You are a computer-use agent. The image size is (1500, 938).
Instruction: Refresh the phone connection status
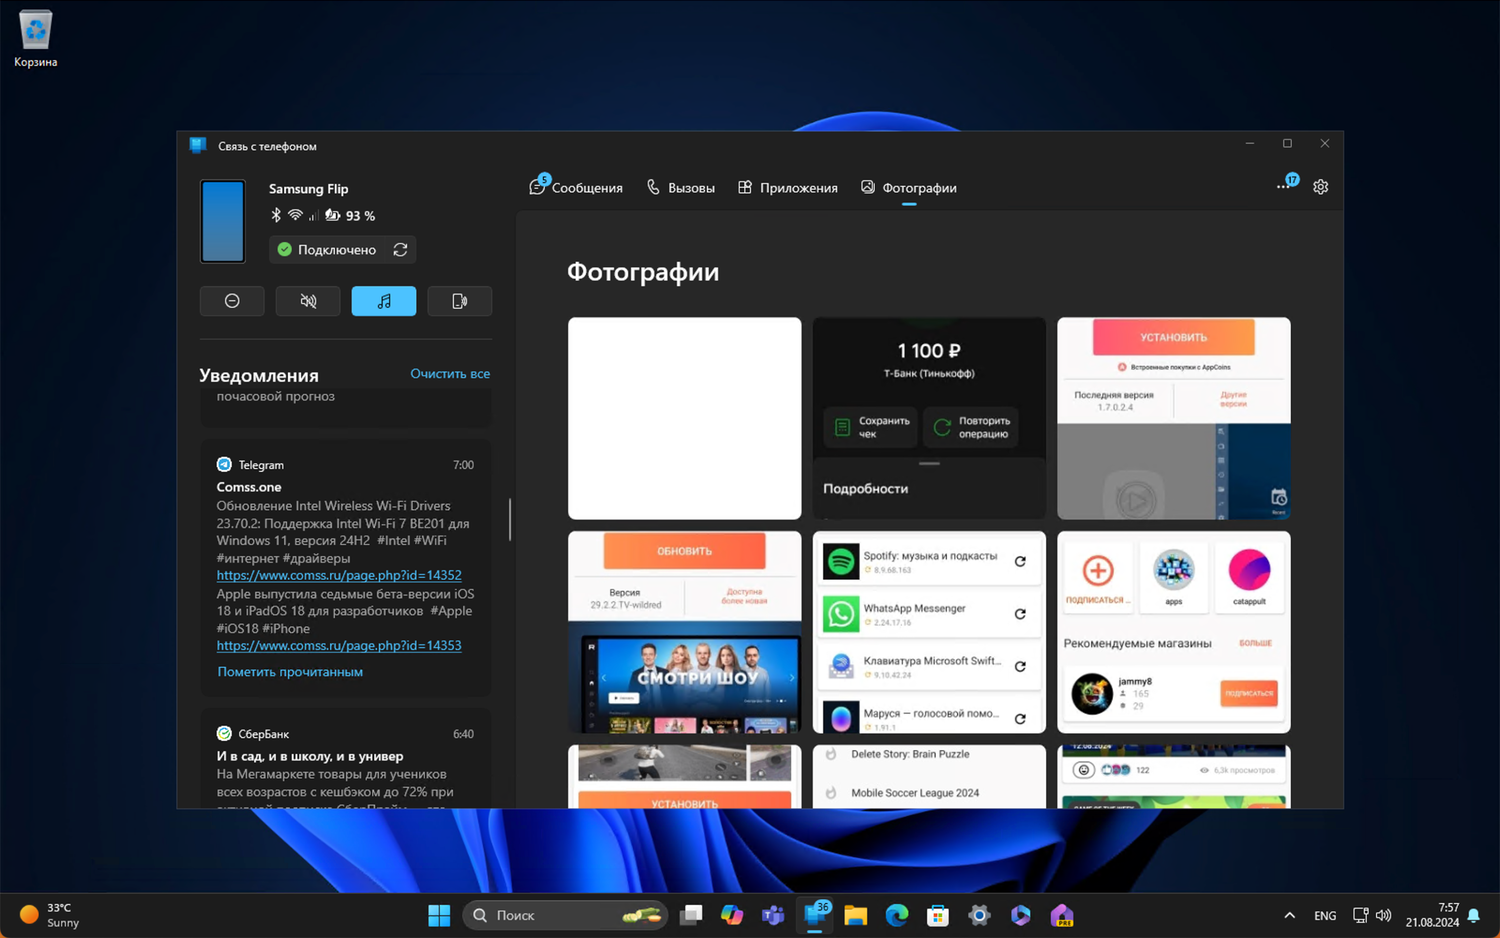400,250
